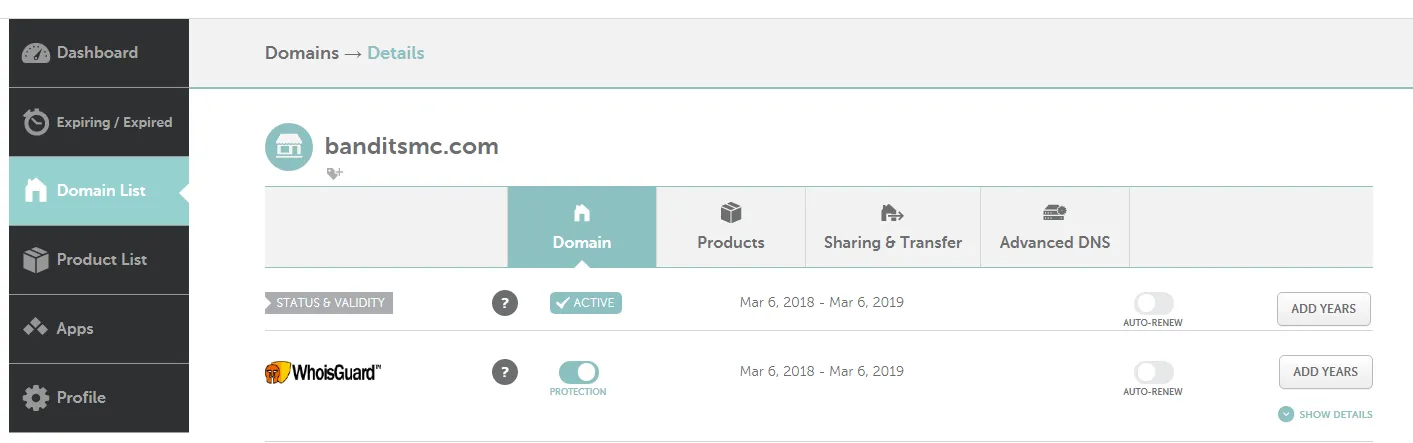This screenshot has width=1413, height=443.
Task: Disable the WhoisGuard protection toggle
Action: tap(578, 372)
